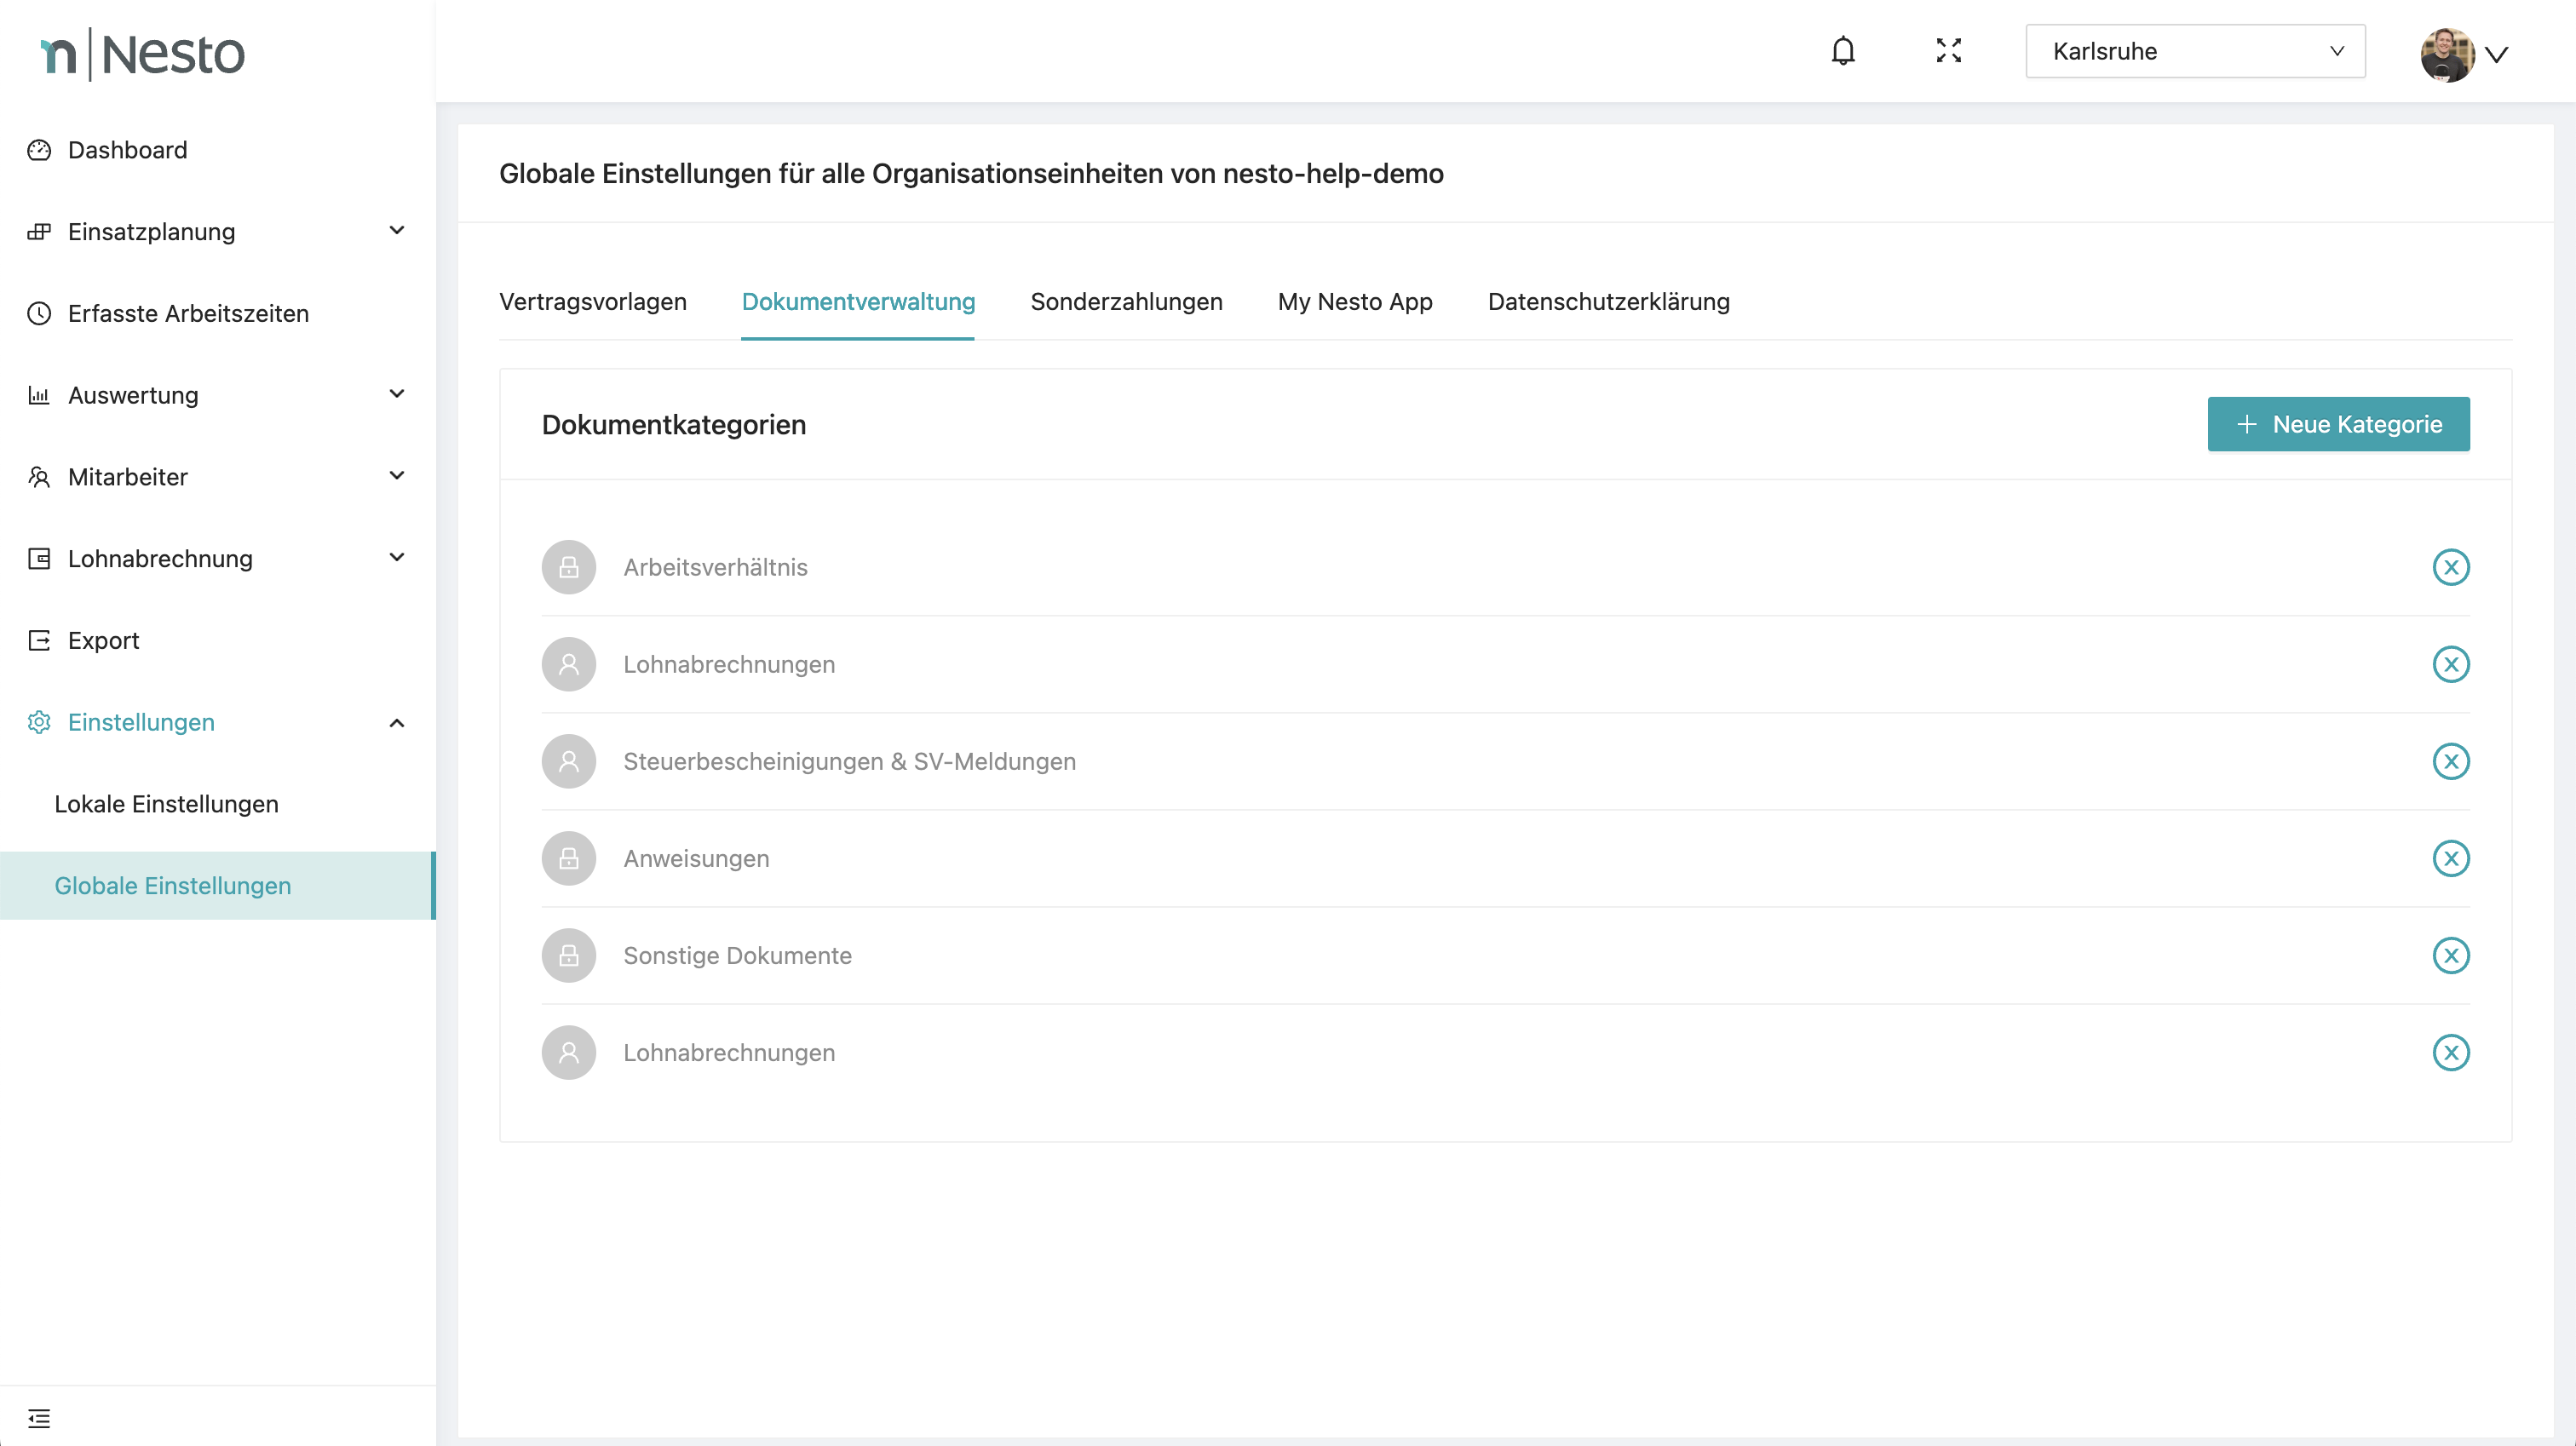Expand the Mitarbeiter section
2576x1446 pixels.
pyautogui.click(x=397, y=476)
